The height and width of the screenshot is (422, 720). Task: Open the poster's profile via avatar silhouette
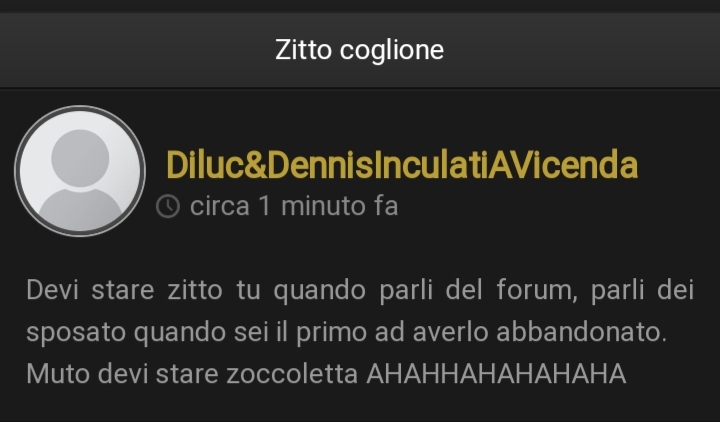[80, 171]
